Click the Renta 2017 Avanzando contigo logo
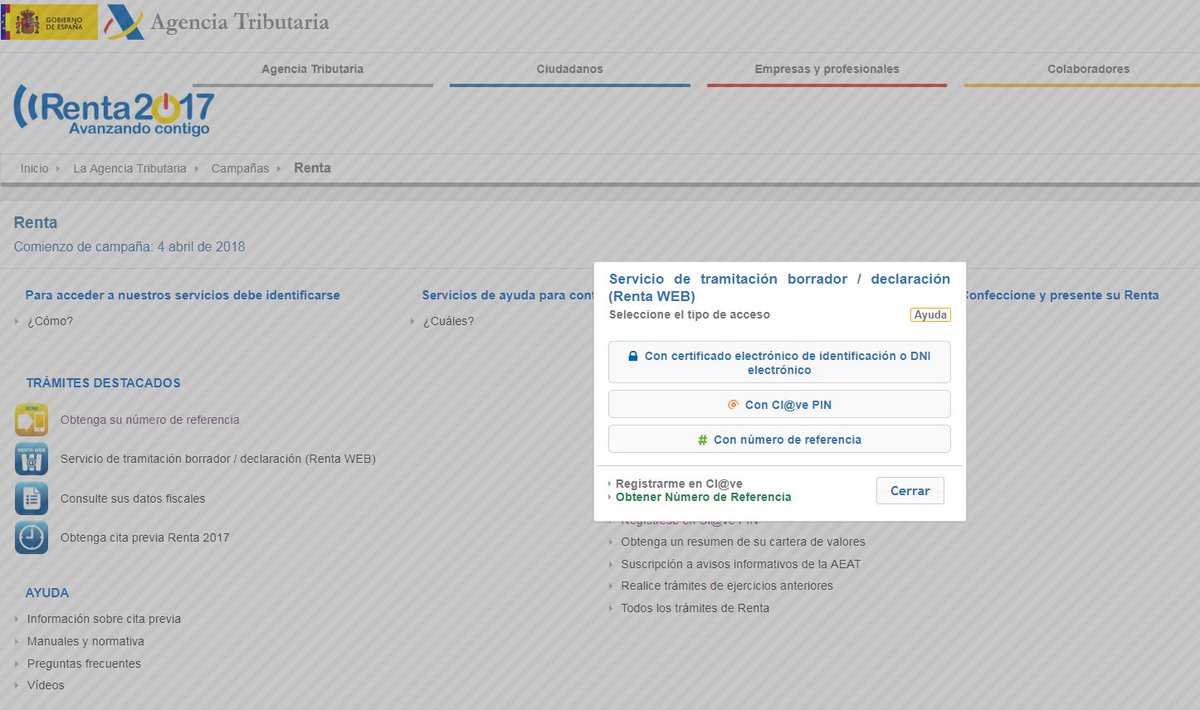Screen dimensions: 1200x710 click(x=113, y=111)
